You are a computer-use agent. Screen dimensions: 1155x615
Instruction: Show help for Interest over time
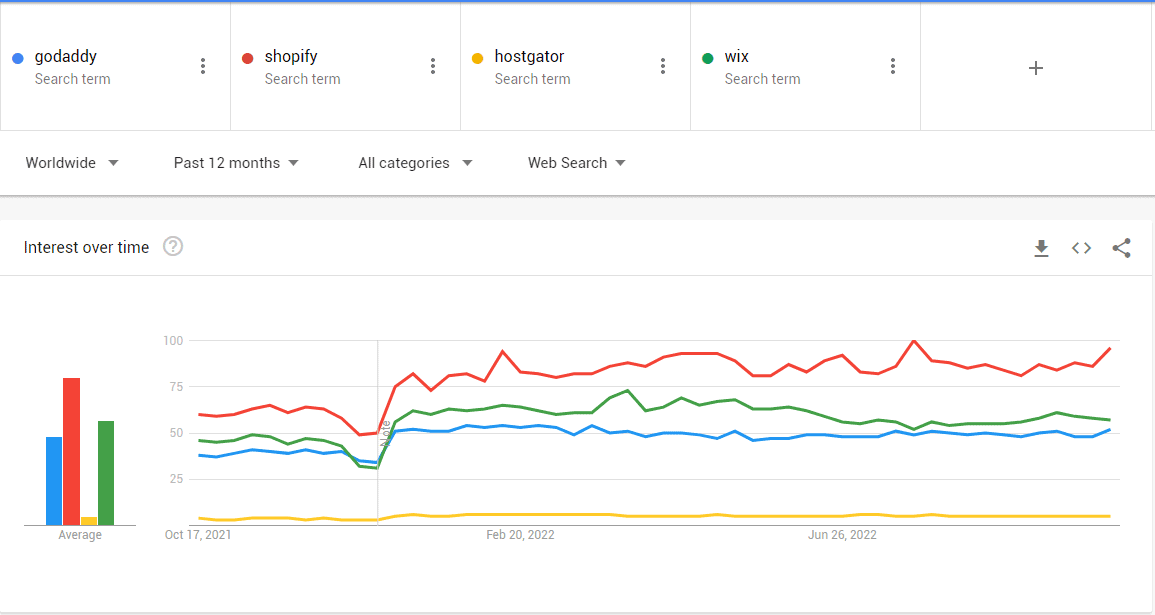(173, 246)
